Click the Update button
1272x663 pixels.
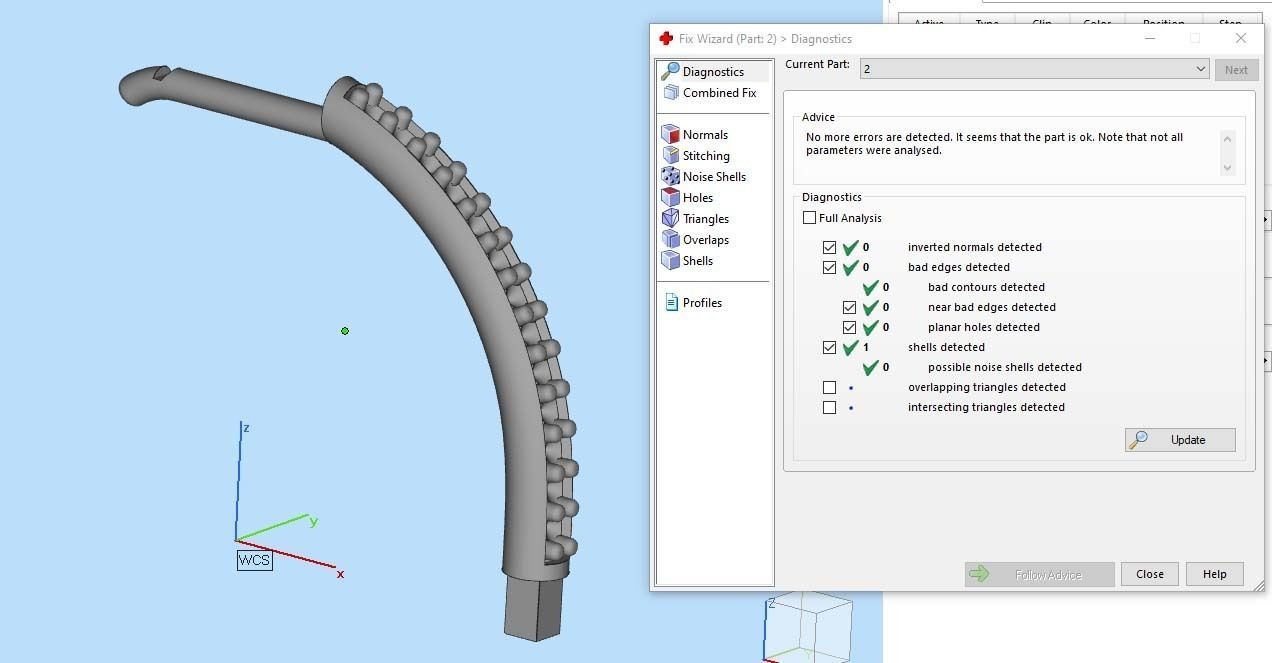(1180, 440)
